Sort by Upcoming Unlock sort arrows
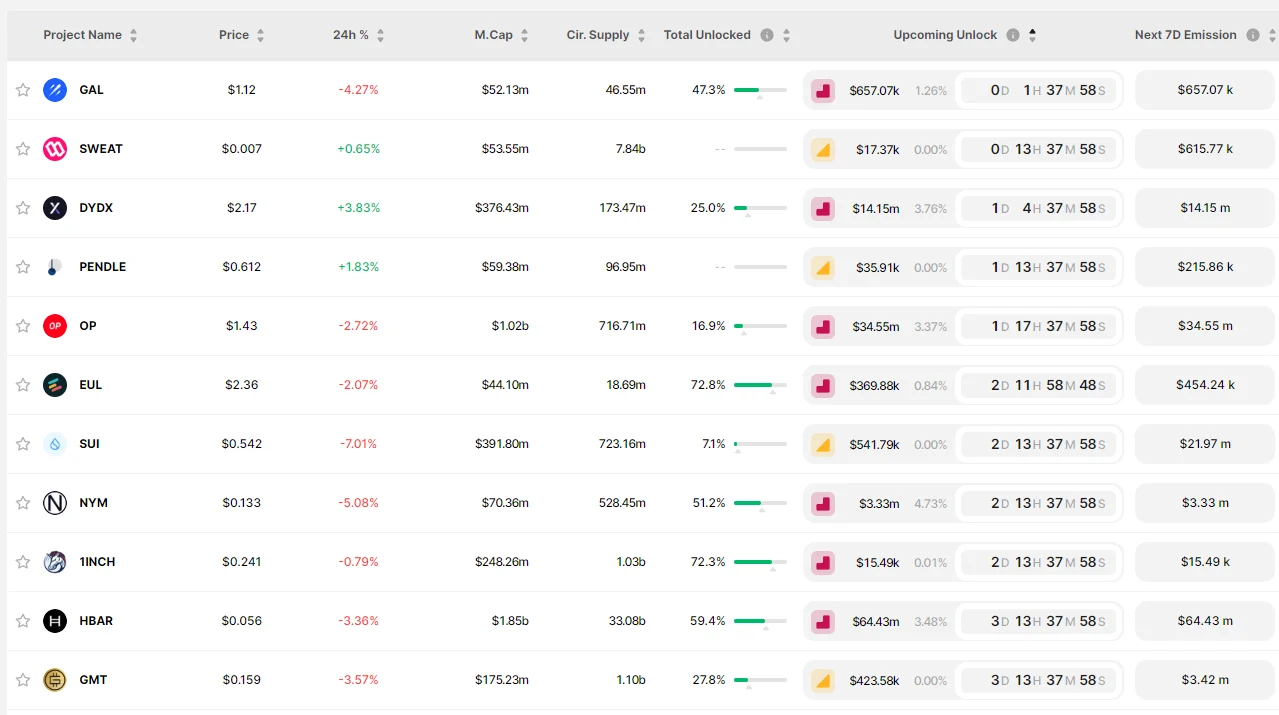The width and height of the screenshot is (1279, 715). (x=1032, y=35)
